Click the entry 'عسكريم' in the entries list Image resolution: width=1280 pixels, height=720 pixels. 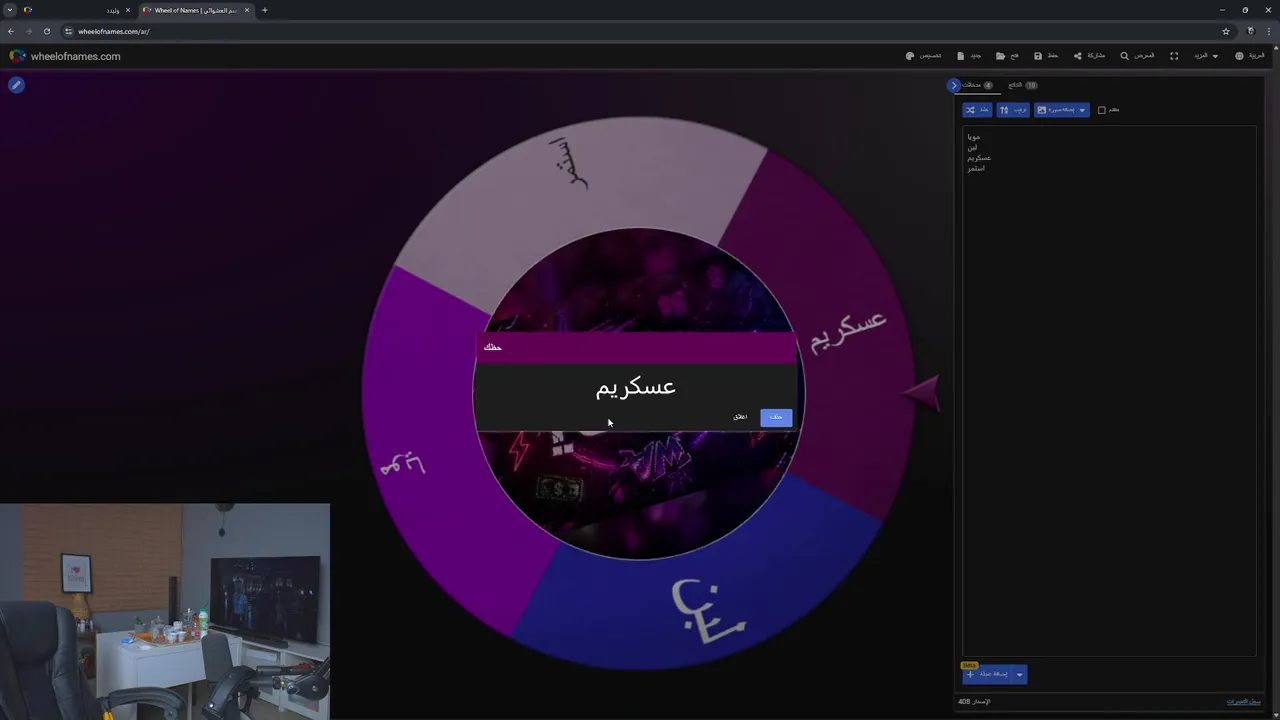[x=979, y=158]
